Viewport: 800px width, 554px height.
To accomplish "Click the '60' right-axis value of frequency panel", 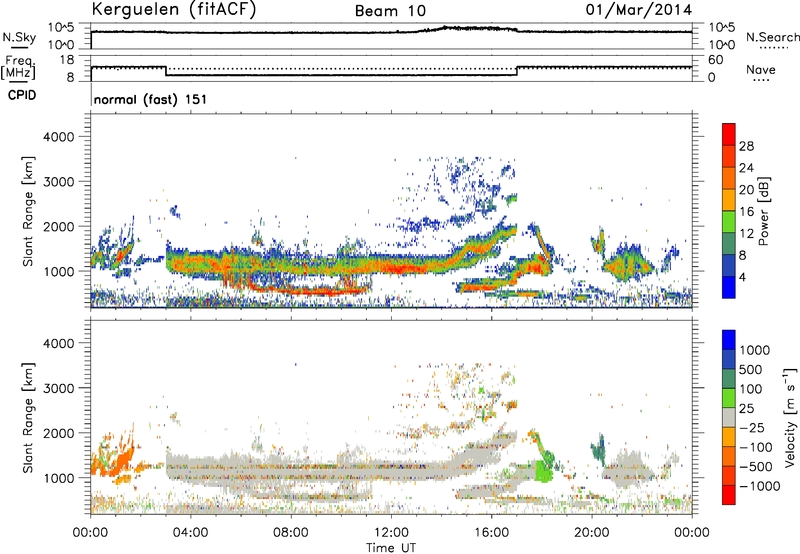I will 715,60.
